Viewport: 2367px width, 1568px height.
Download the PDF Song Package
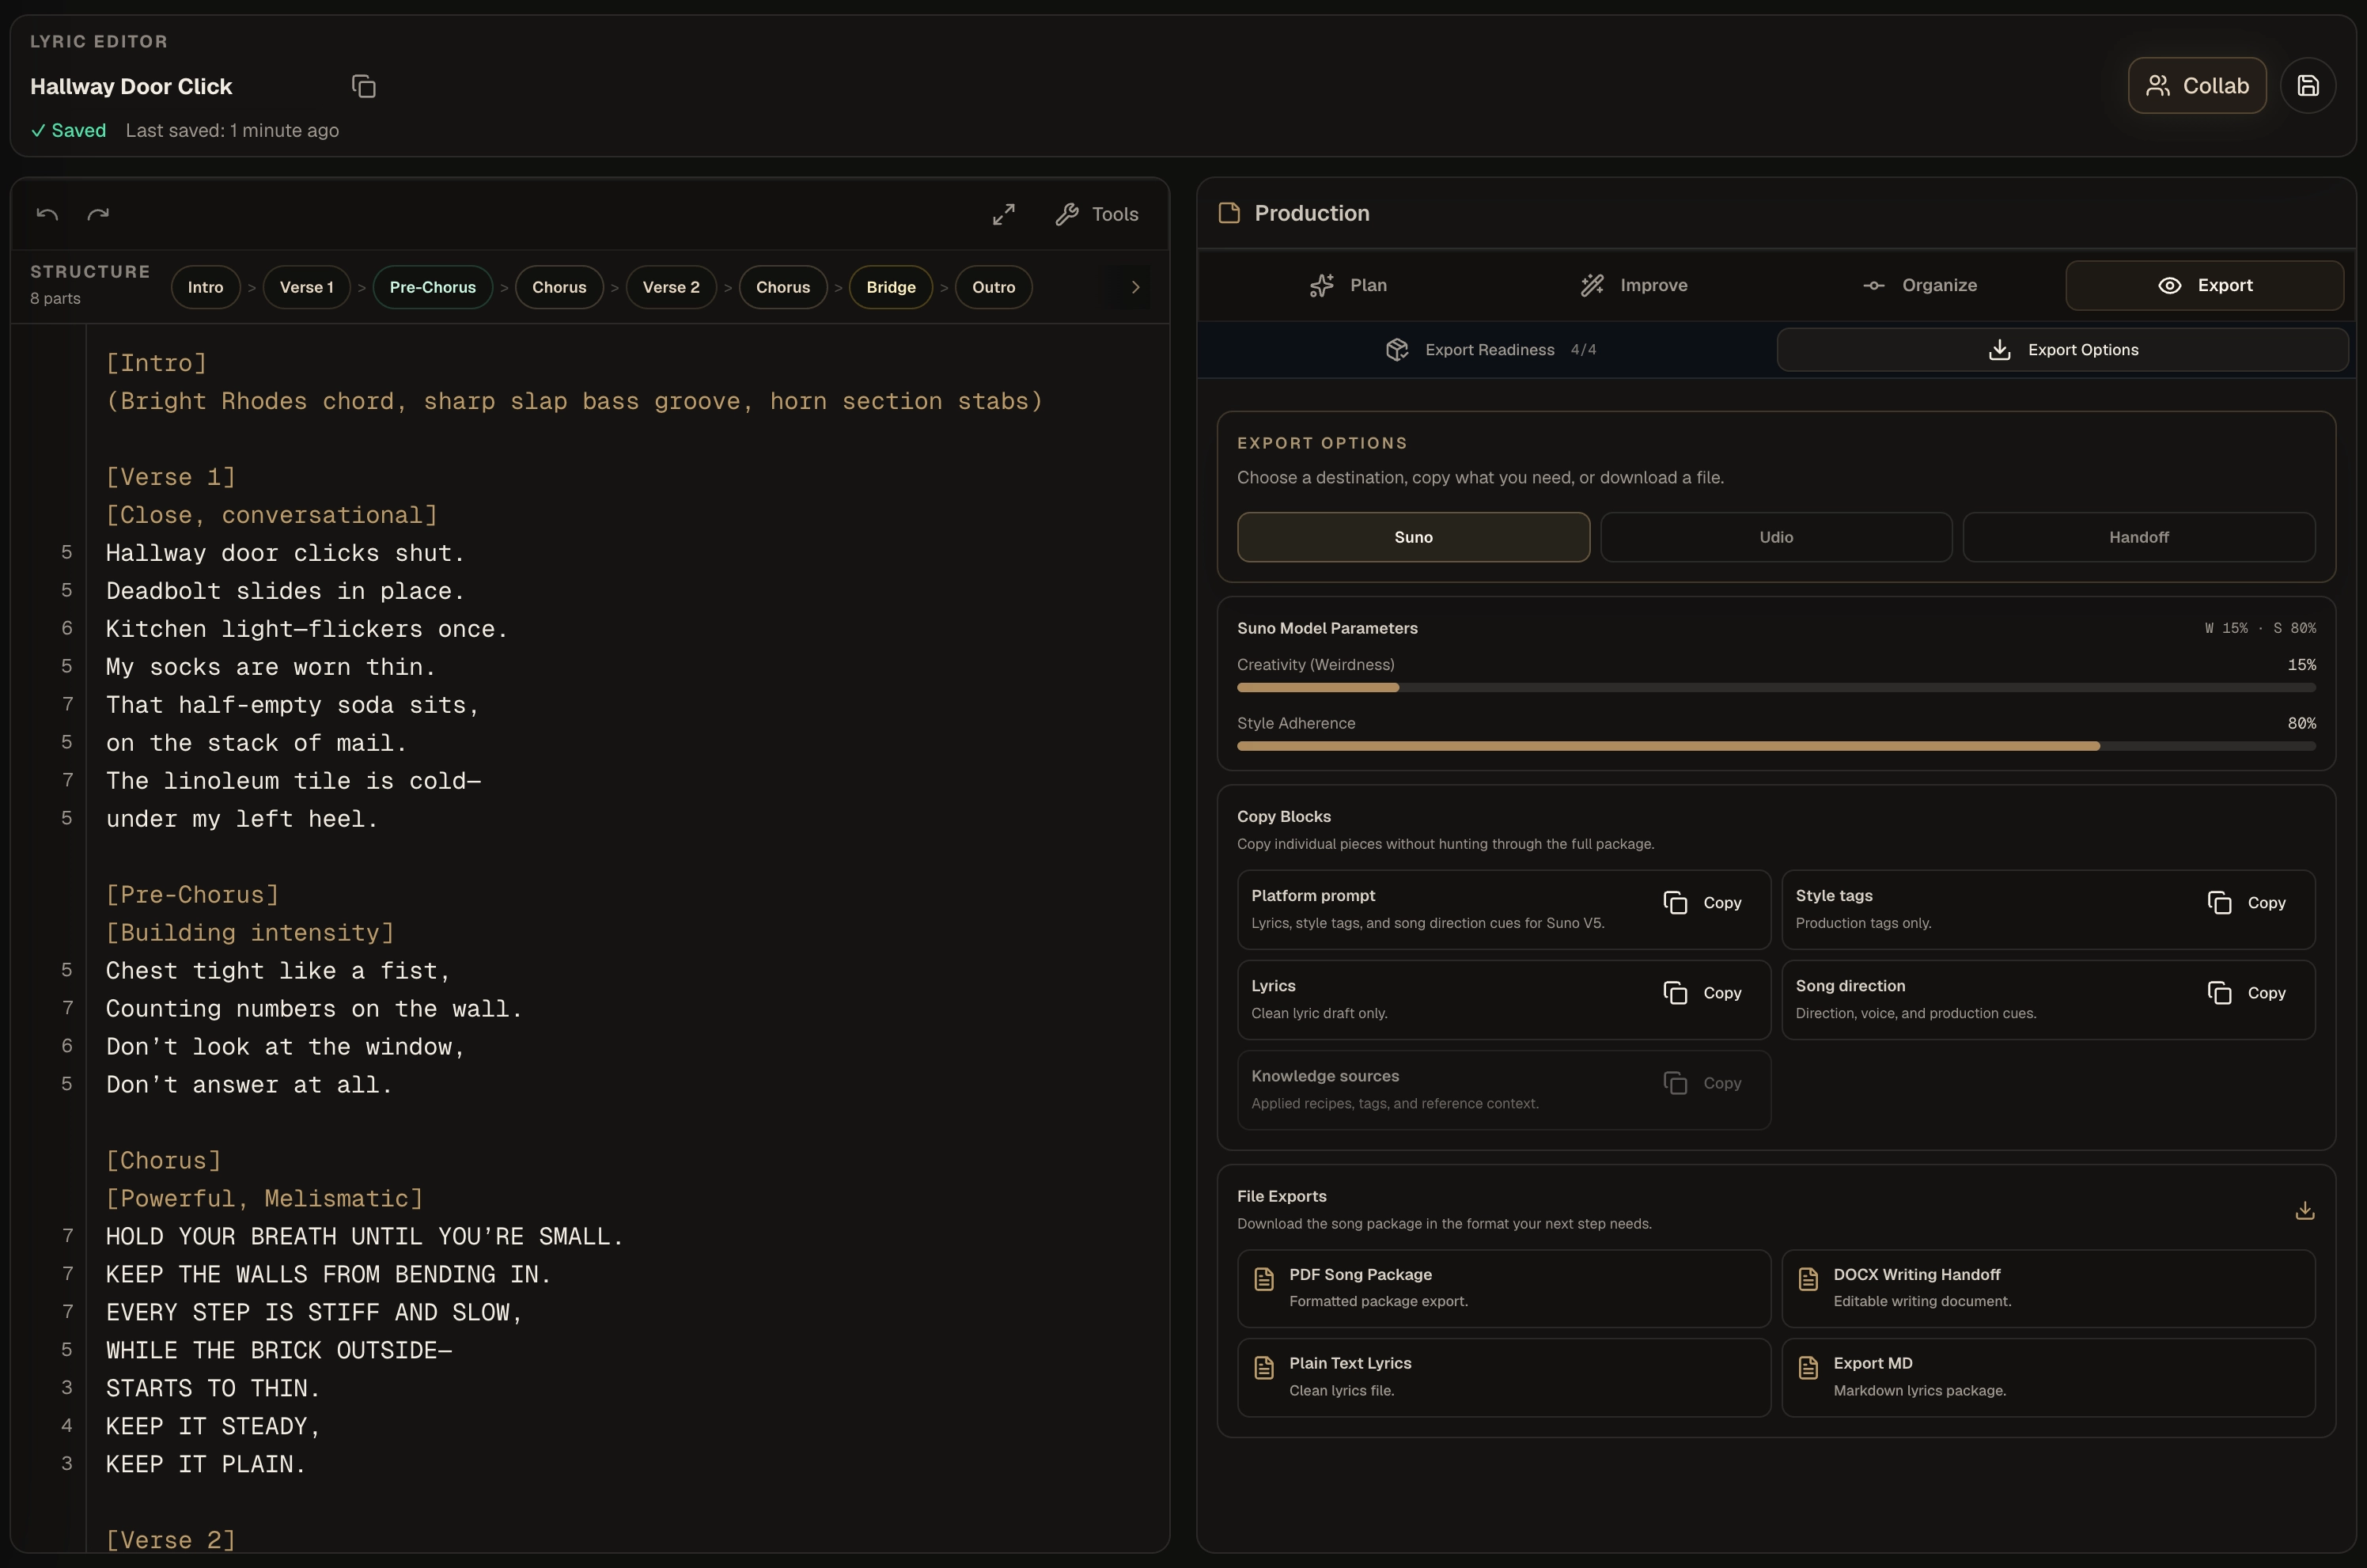click(x=1504, y=1288)
